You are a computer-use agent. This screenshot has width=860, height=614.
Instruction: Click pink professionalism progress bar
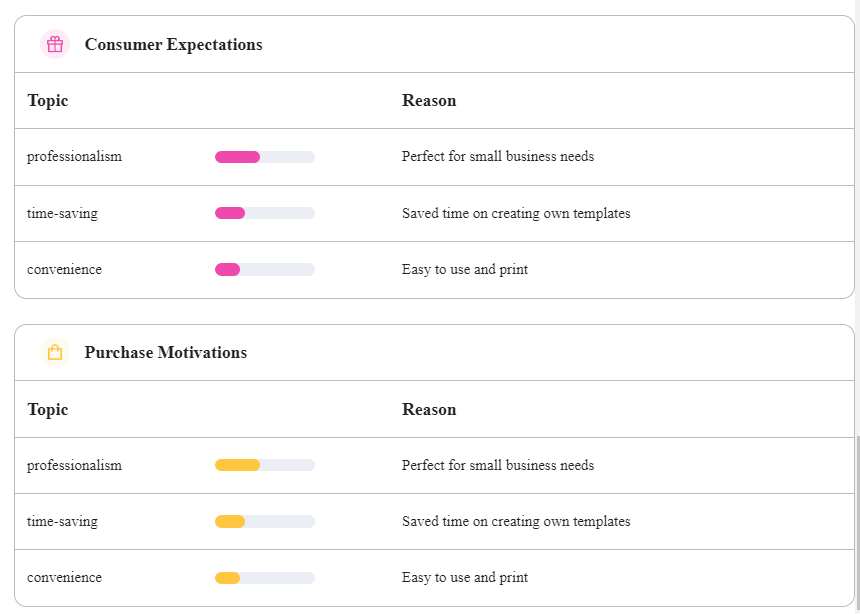point(264,157)
